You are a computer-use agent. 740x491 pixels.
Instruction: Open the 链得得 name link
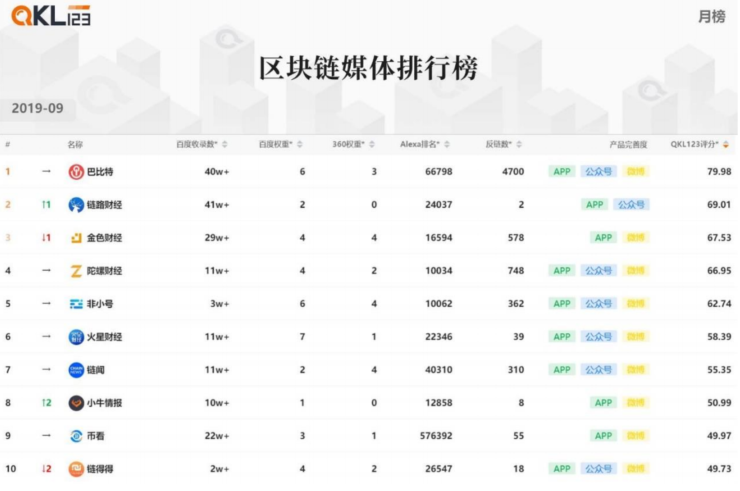coord(100,469)
